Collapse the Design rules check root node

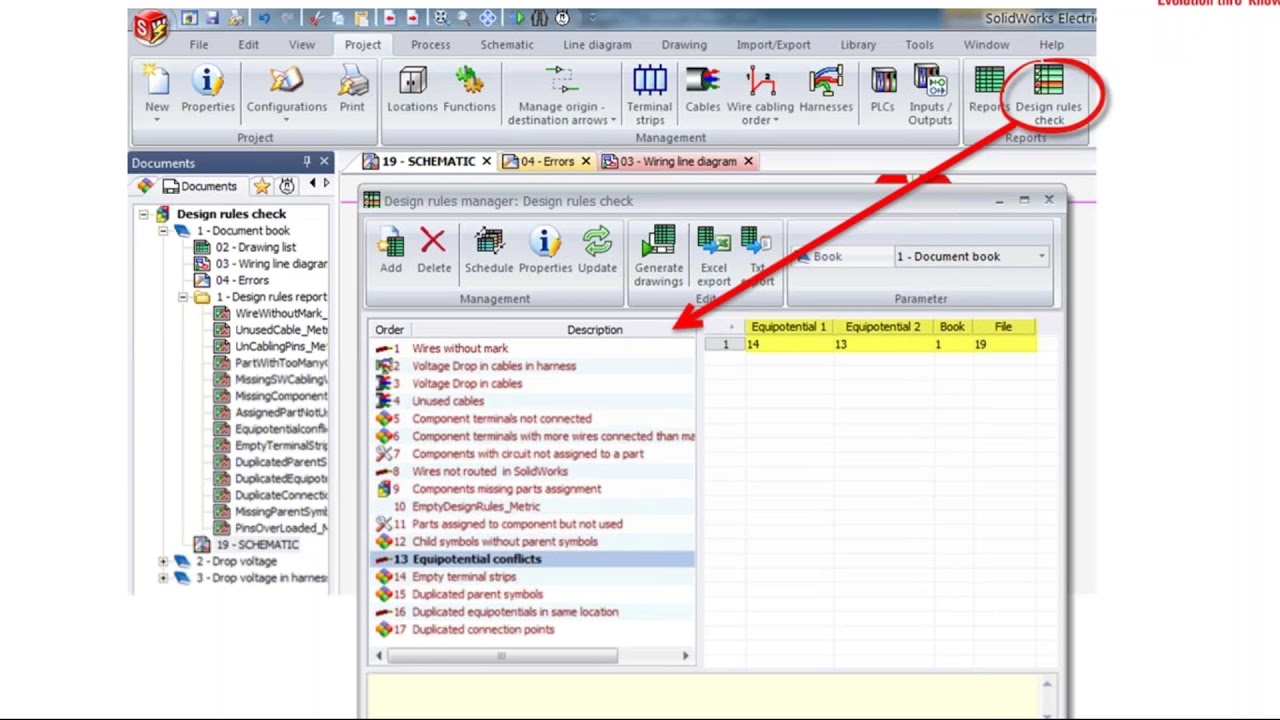coord(144,214)
